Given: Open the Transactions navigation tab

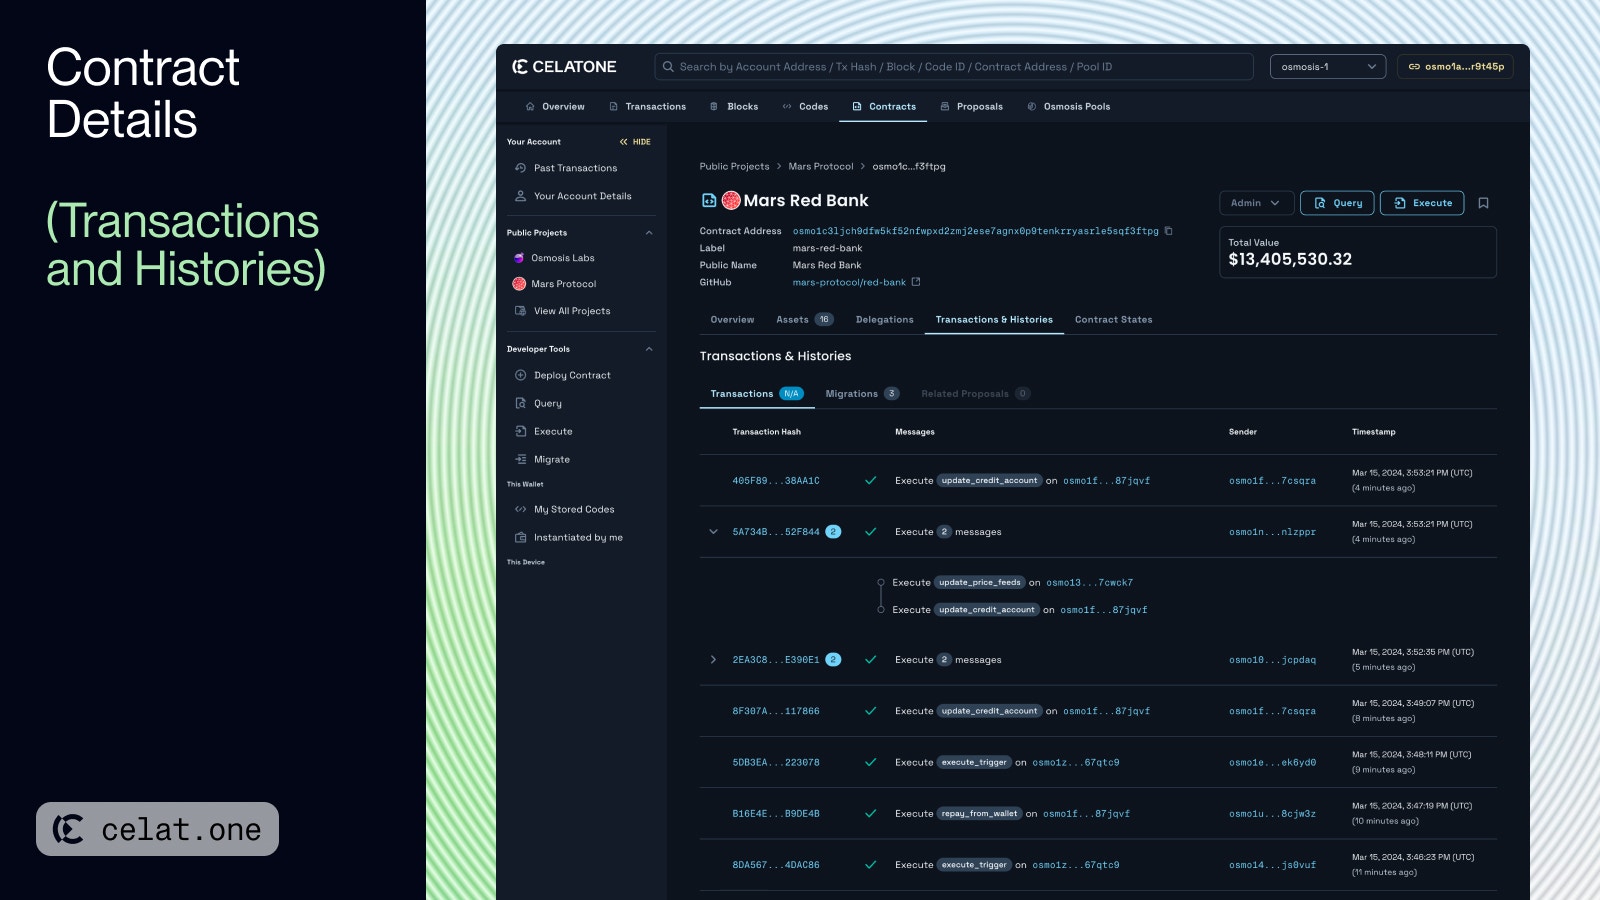Looking at the screenshot, I should click(x=647, y=106).
